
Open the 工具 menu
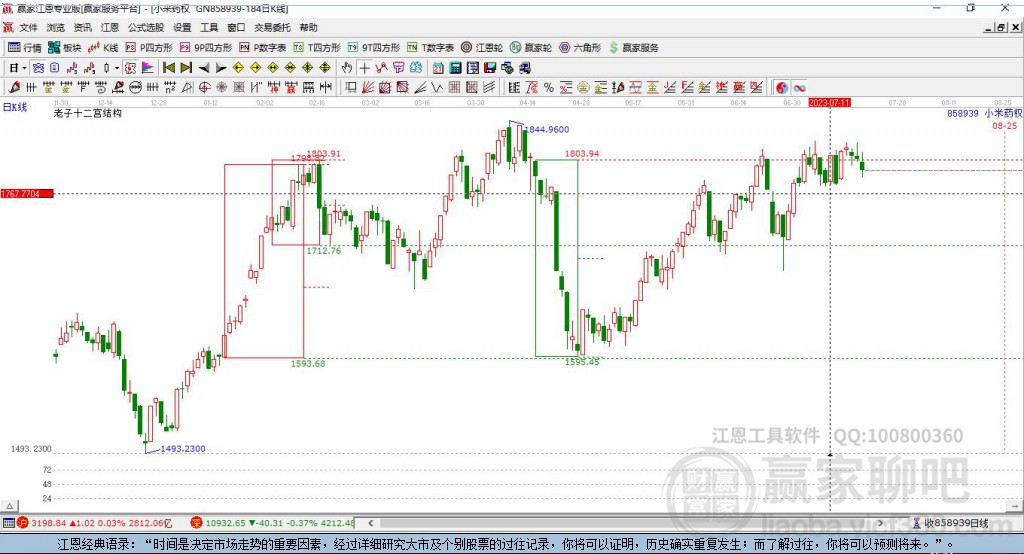point(209,27)
